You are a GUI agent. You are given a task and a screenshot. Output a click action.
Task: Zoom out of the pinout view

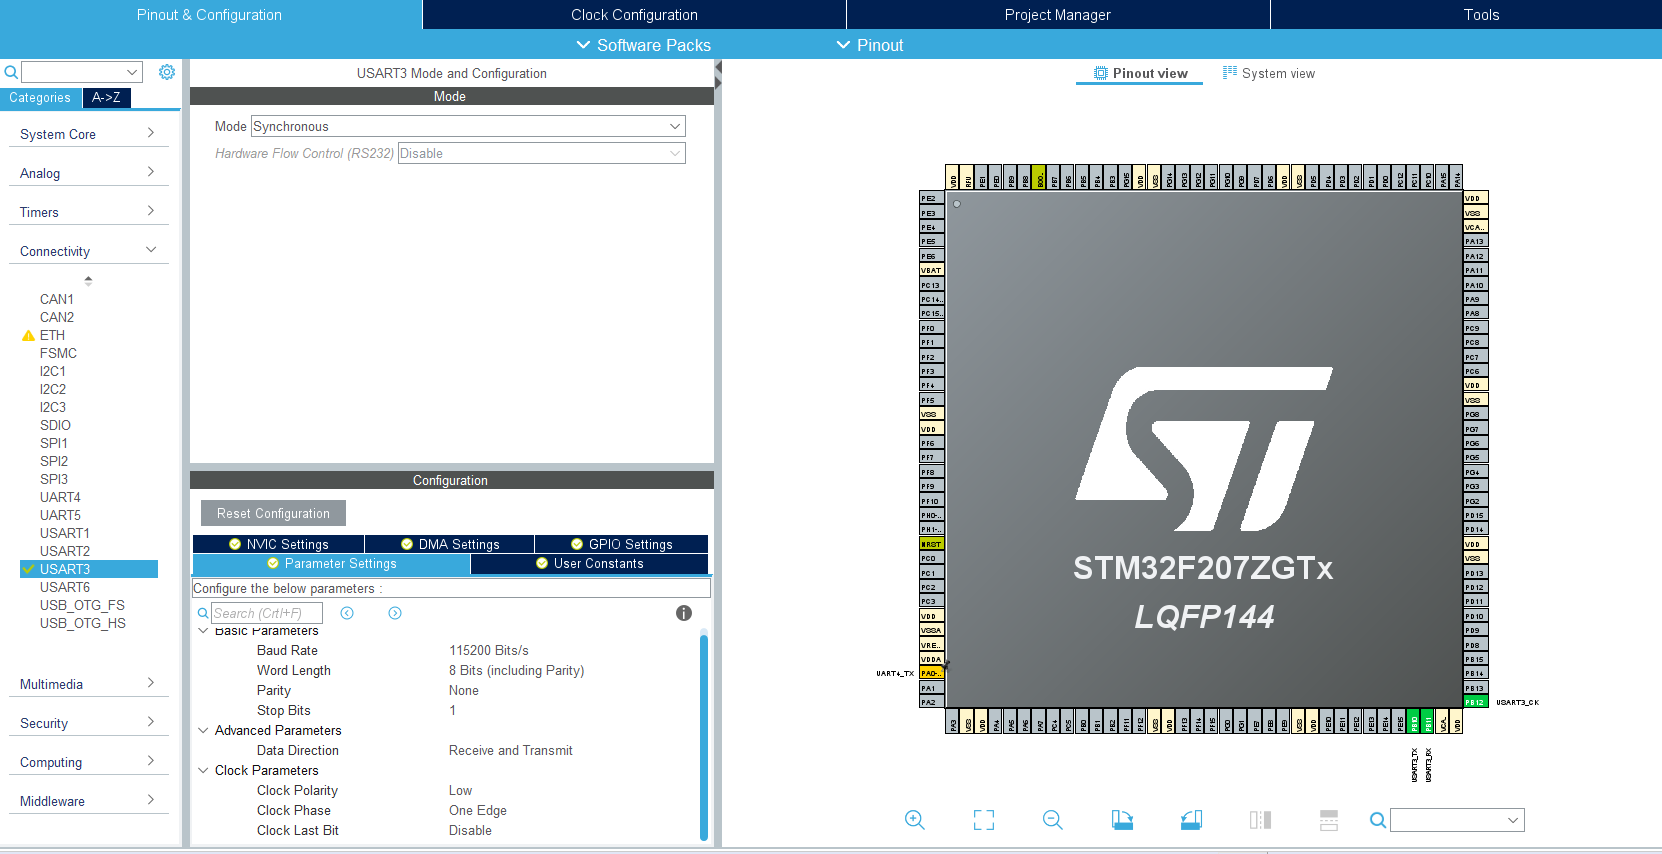[x=1052, y=820]
